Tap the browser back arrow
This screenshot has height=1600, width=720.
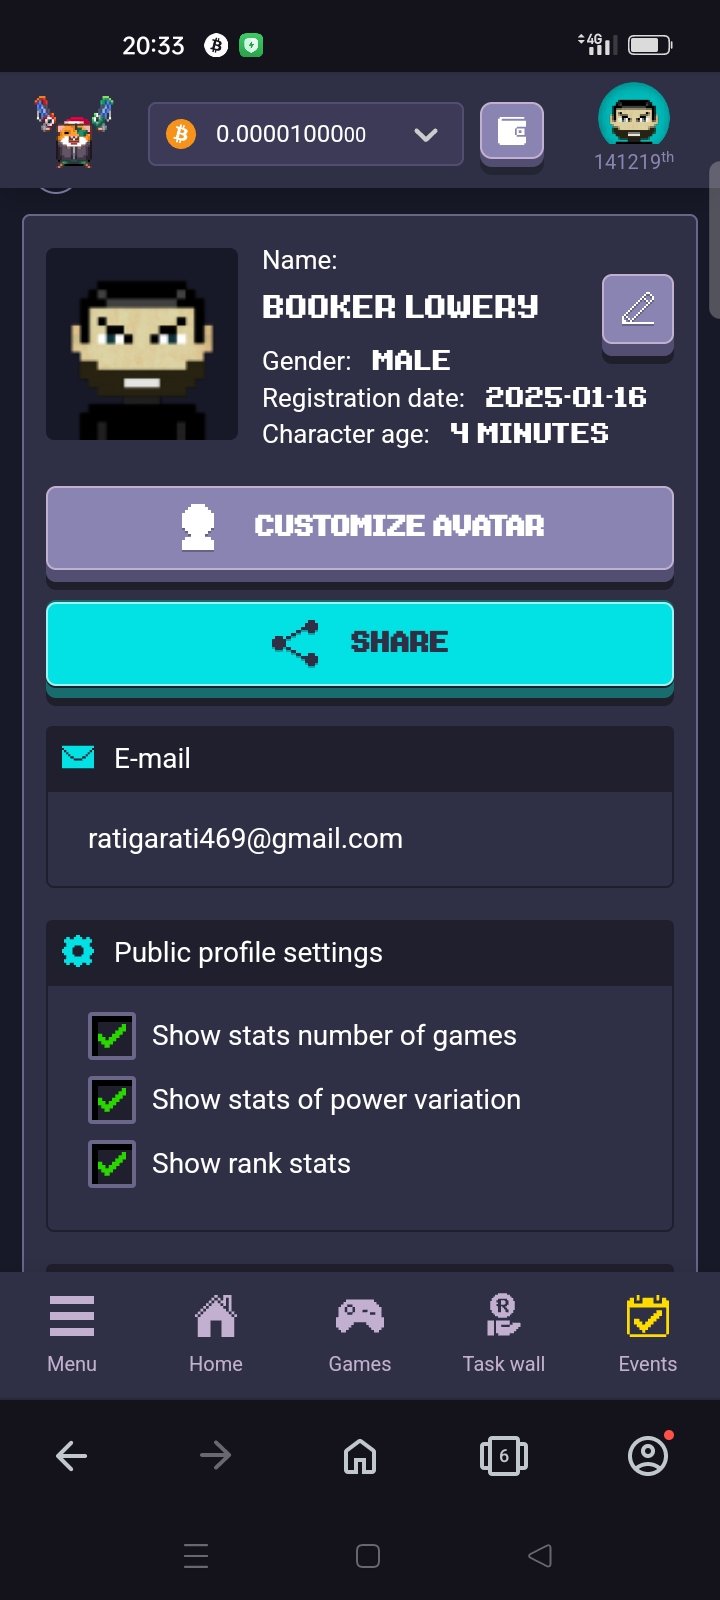pos(72,1456)
